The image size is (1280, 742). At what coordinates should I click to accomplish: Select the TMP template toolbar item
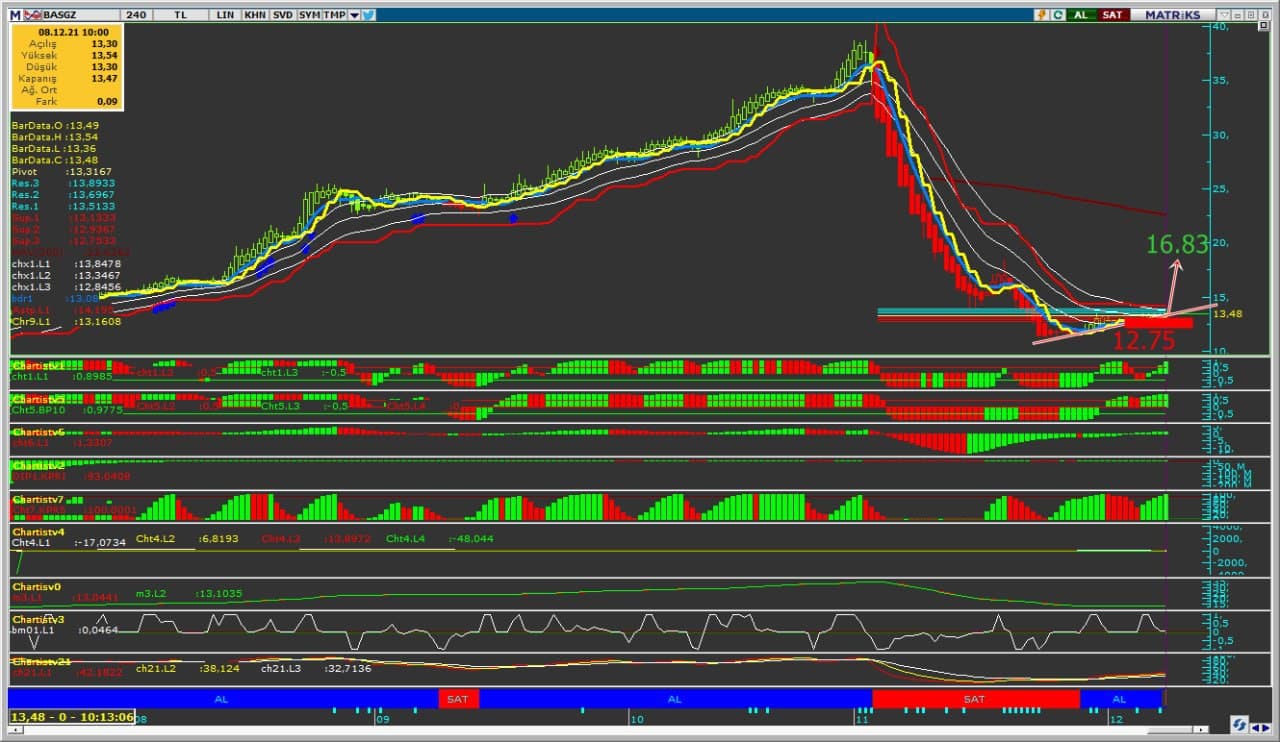click(335, 15)
